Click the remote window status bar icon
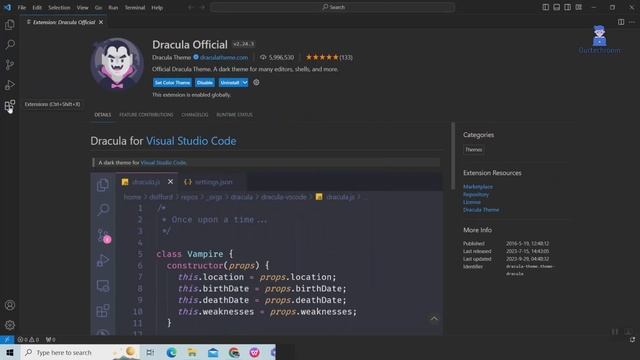 (7, 339)
